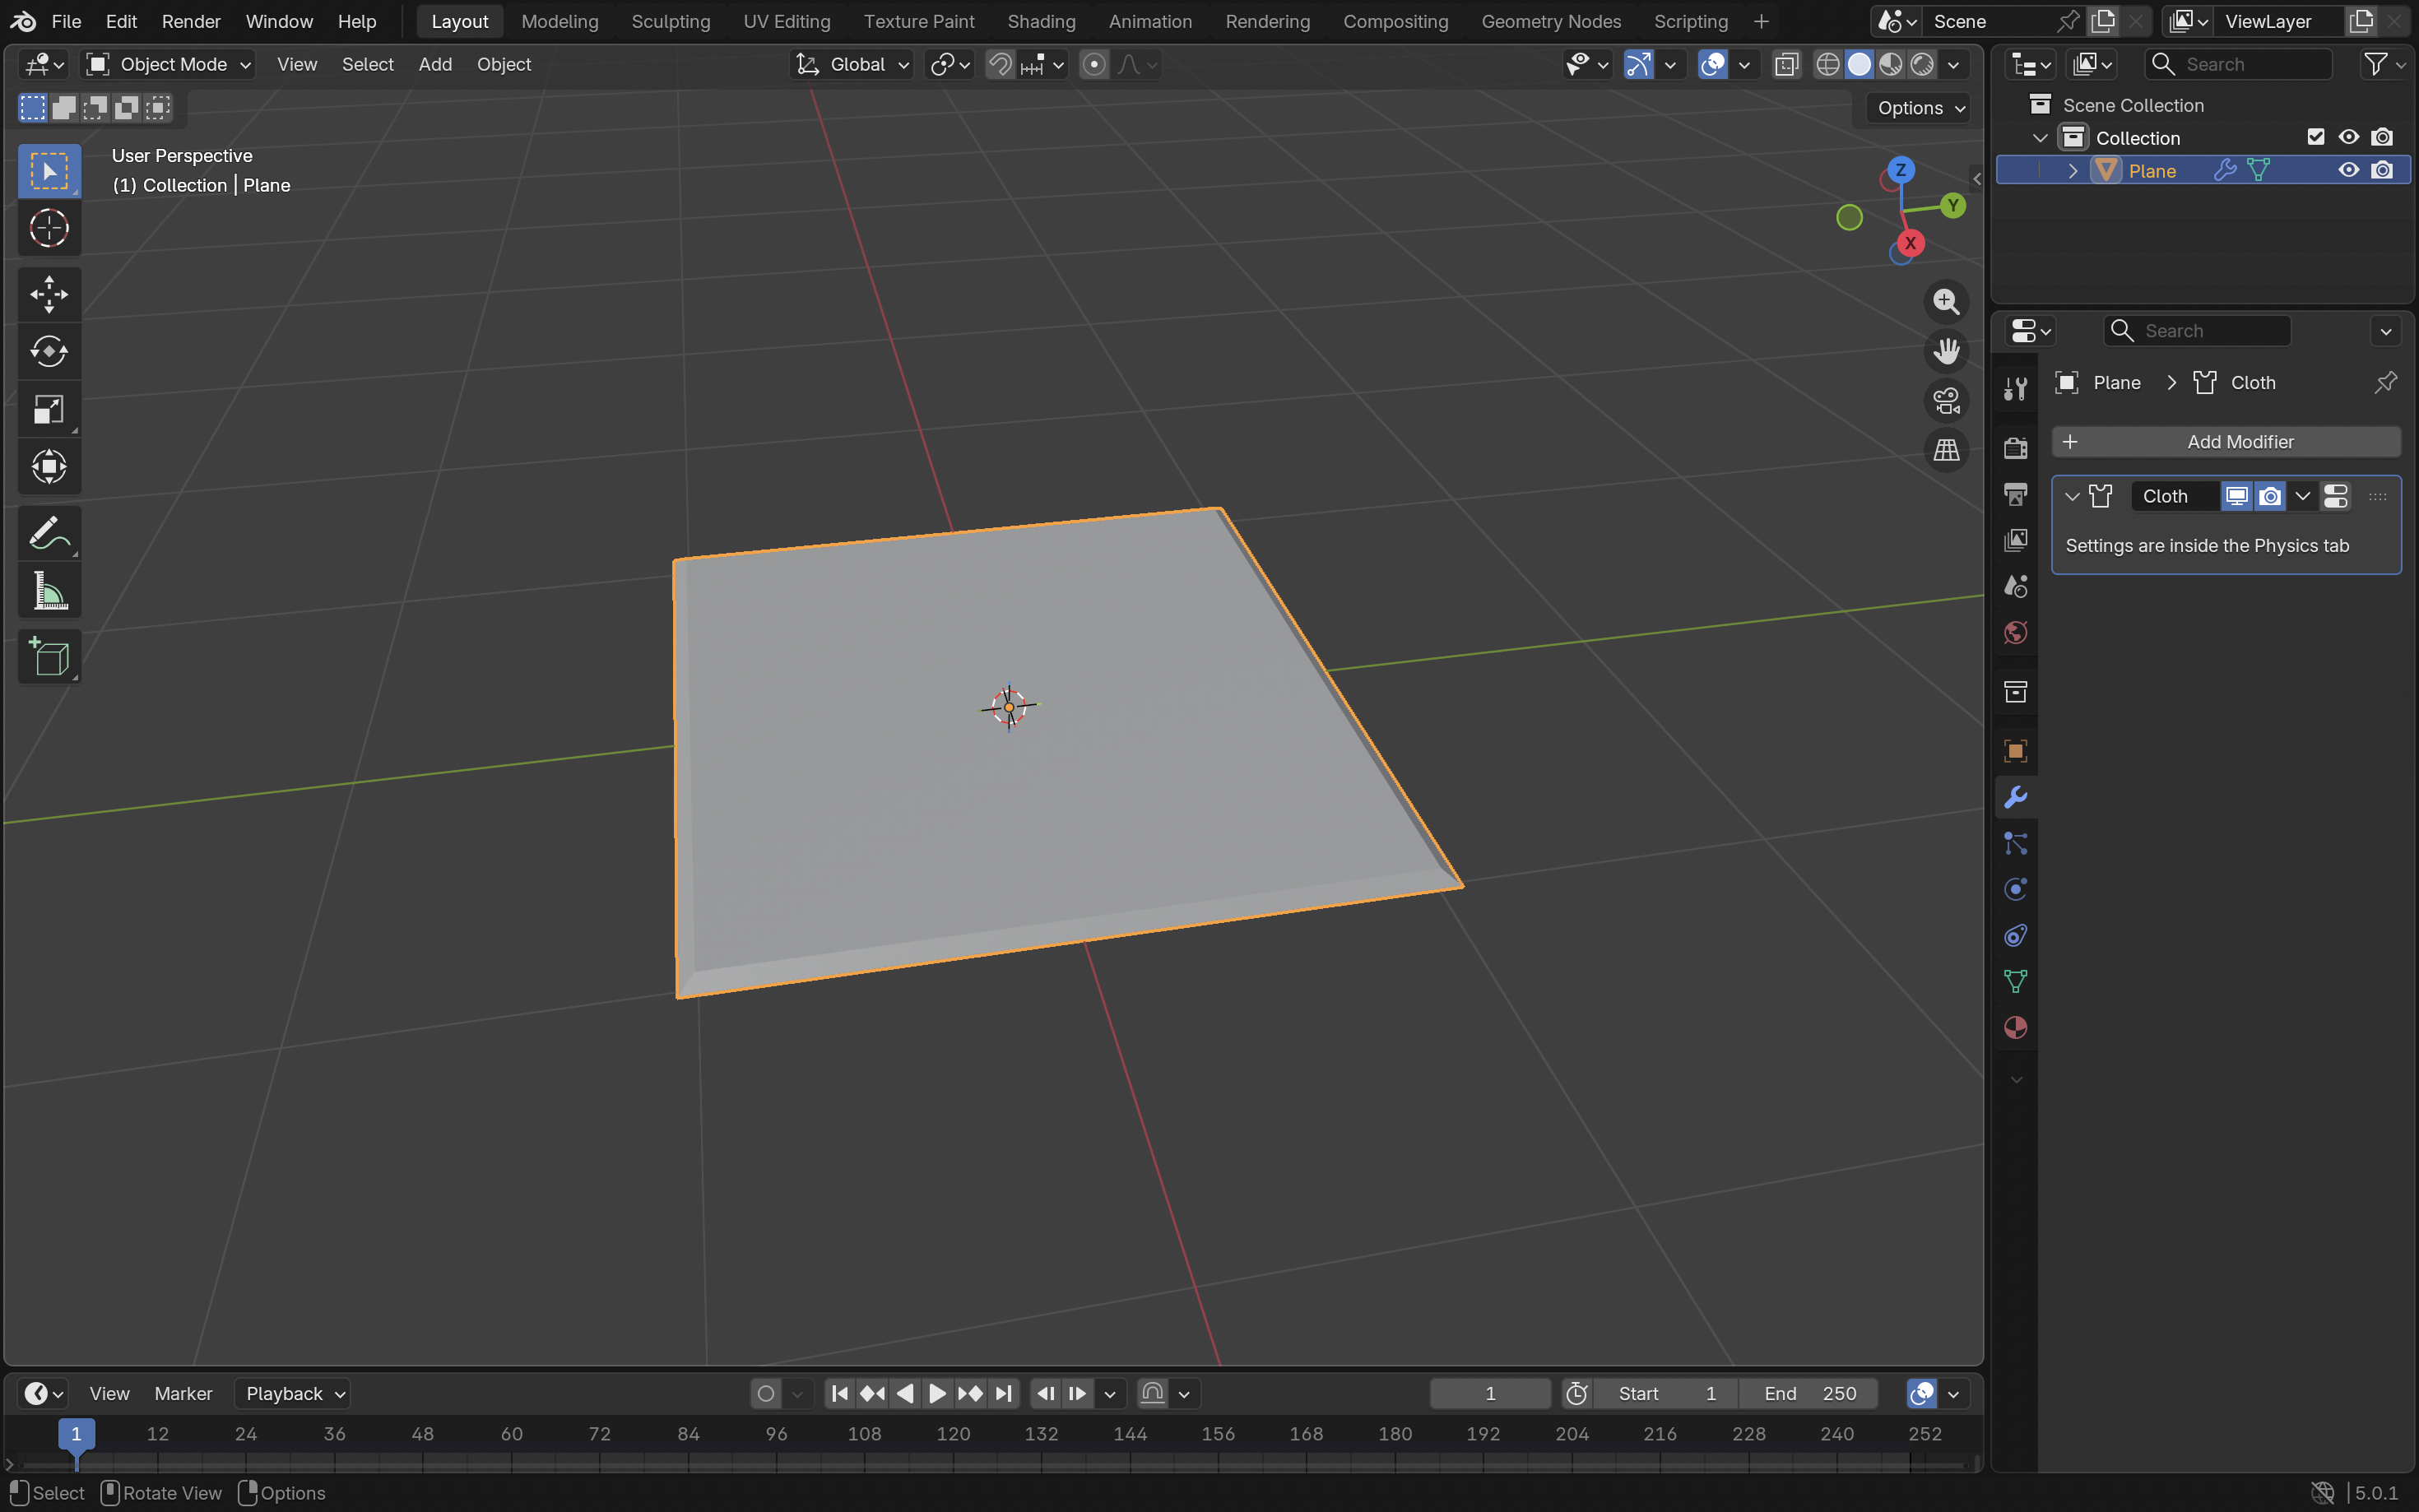This screenshot has width=2419, height=1512.
Task: Select the Move tool in toolbar
Action: [48, 294]
